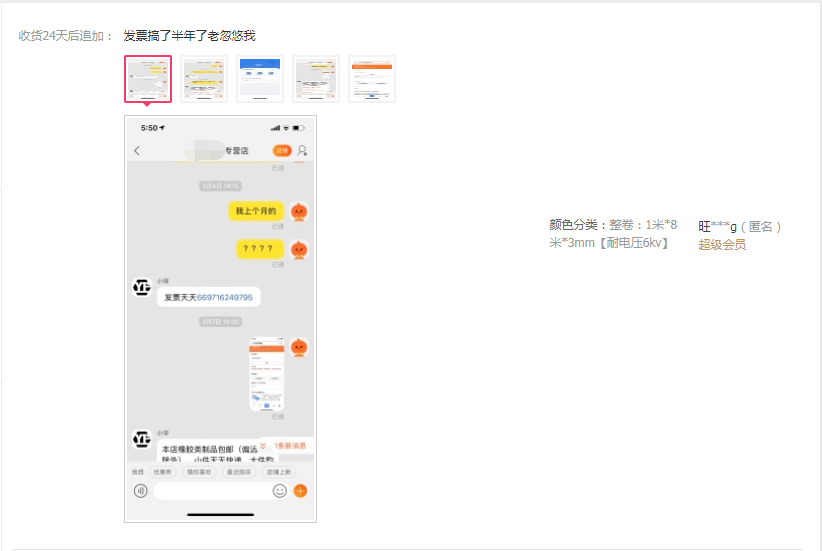Tap the 最近购买 quick chip

pyautogui.click(x=240, y=471)
